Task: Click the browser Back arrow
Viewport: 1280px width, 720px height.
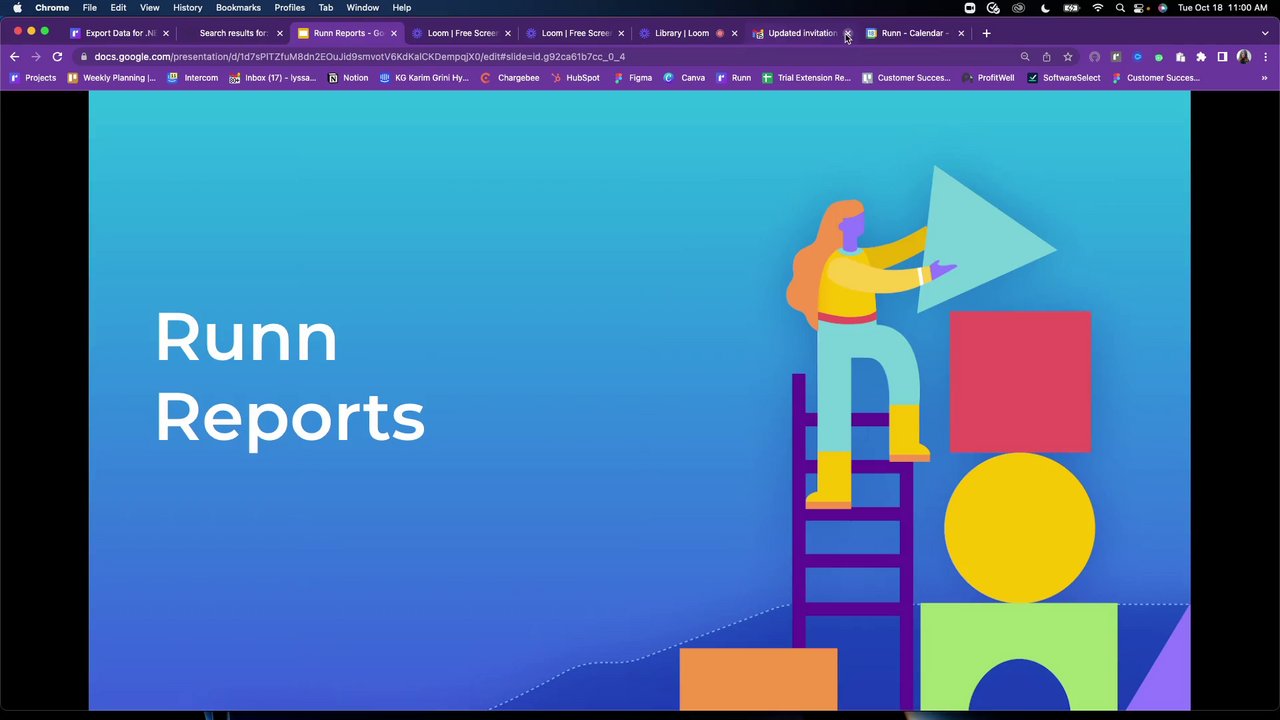Action: 14,57
